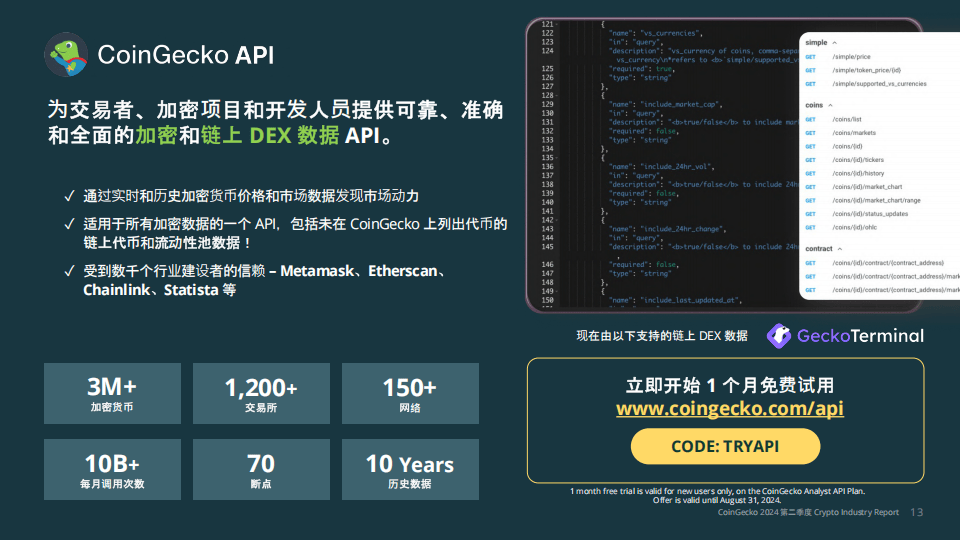The image size is (960, 540).
Task: Click the "include_24hr_change" code line
Action: [668, 229]
